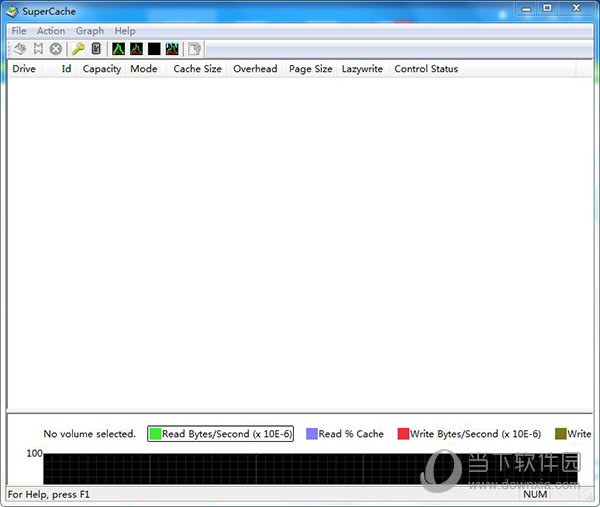Click the NUM status bar indicator
This screenshot has width=600, height=507.
pos(535,494)
